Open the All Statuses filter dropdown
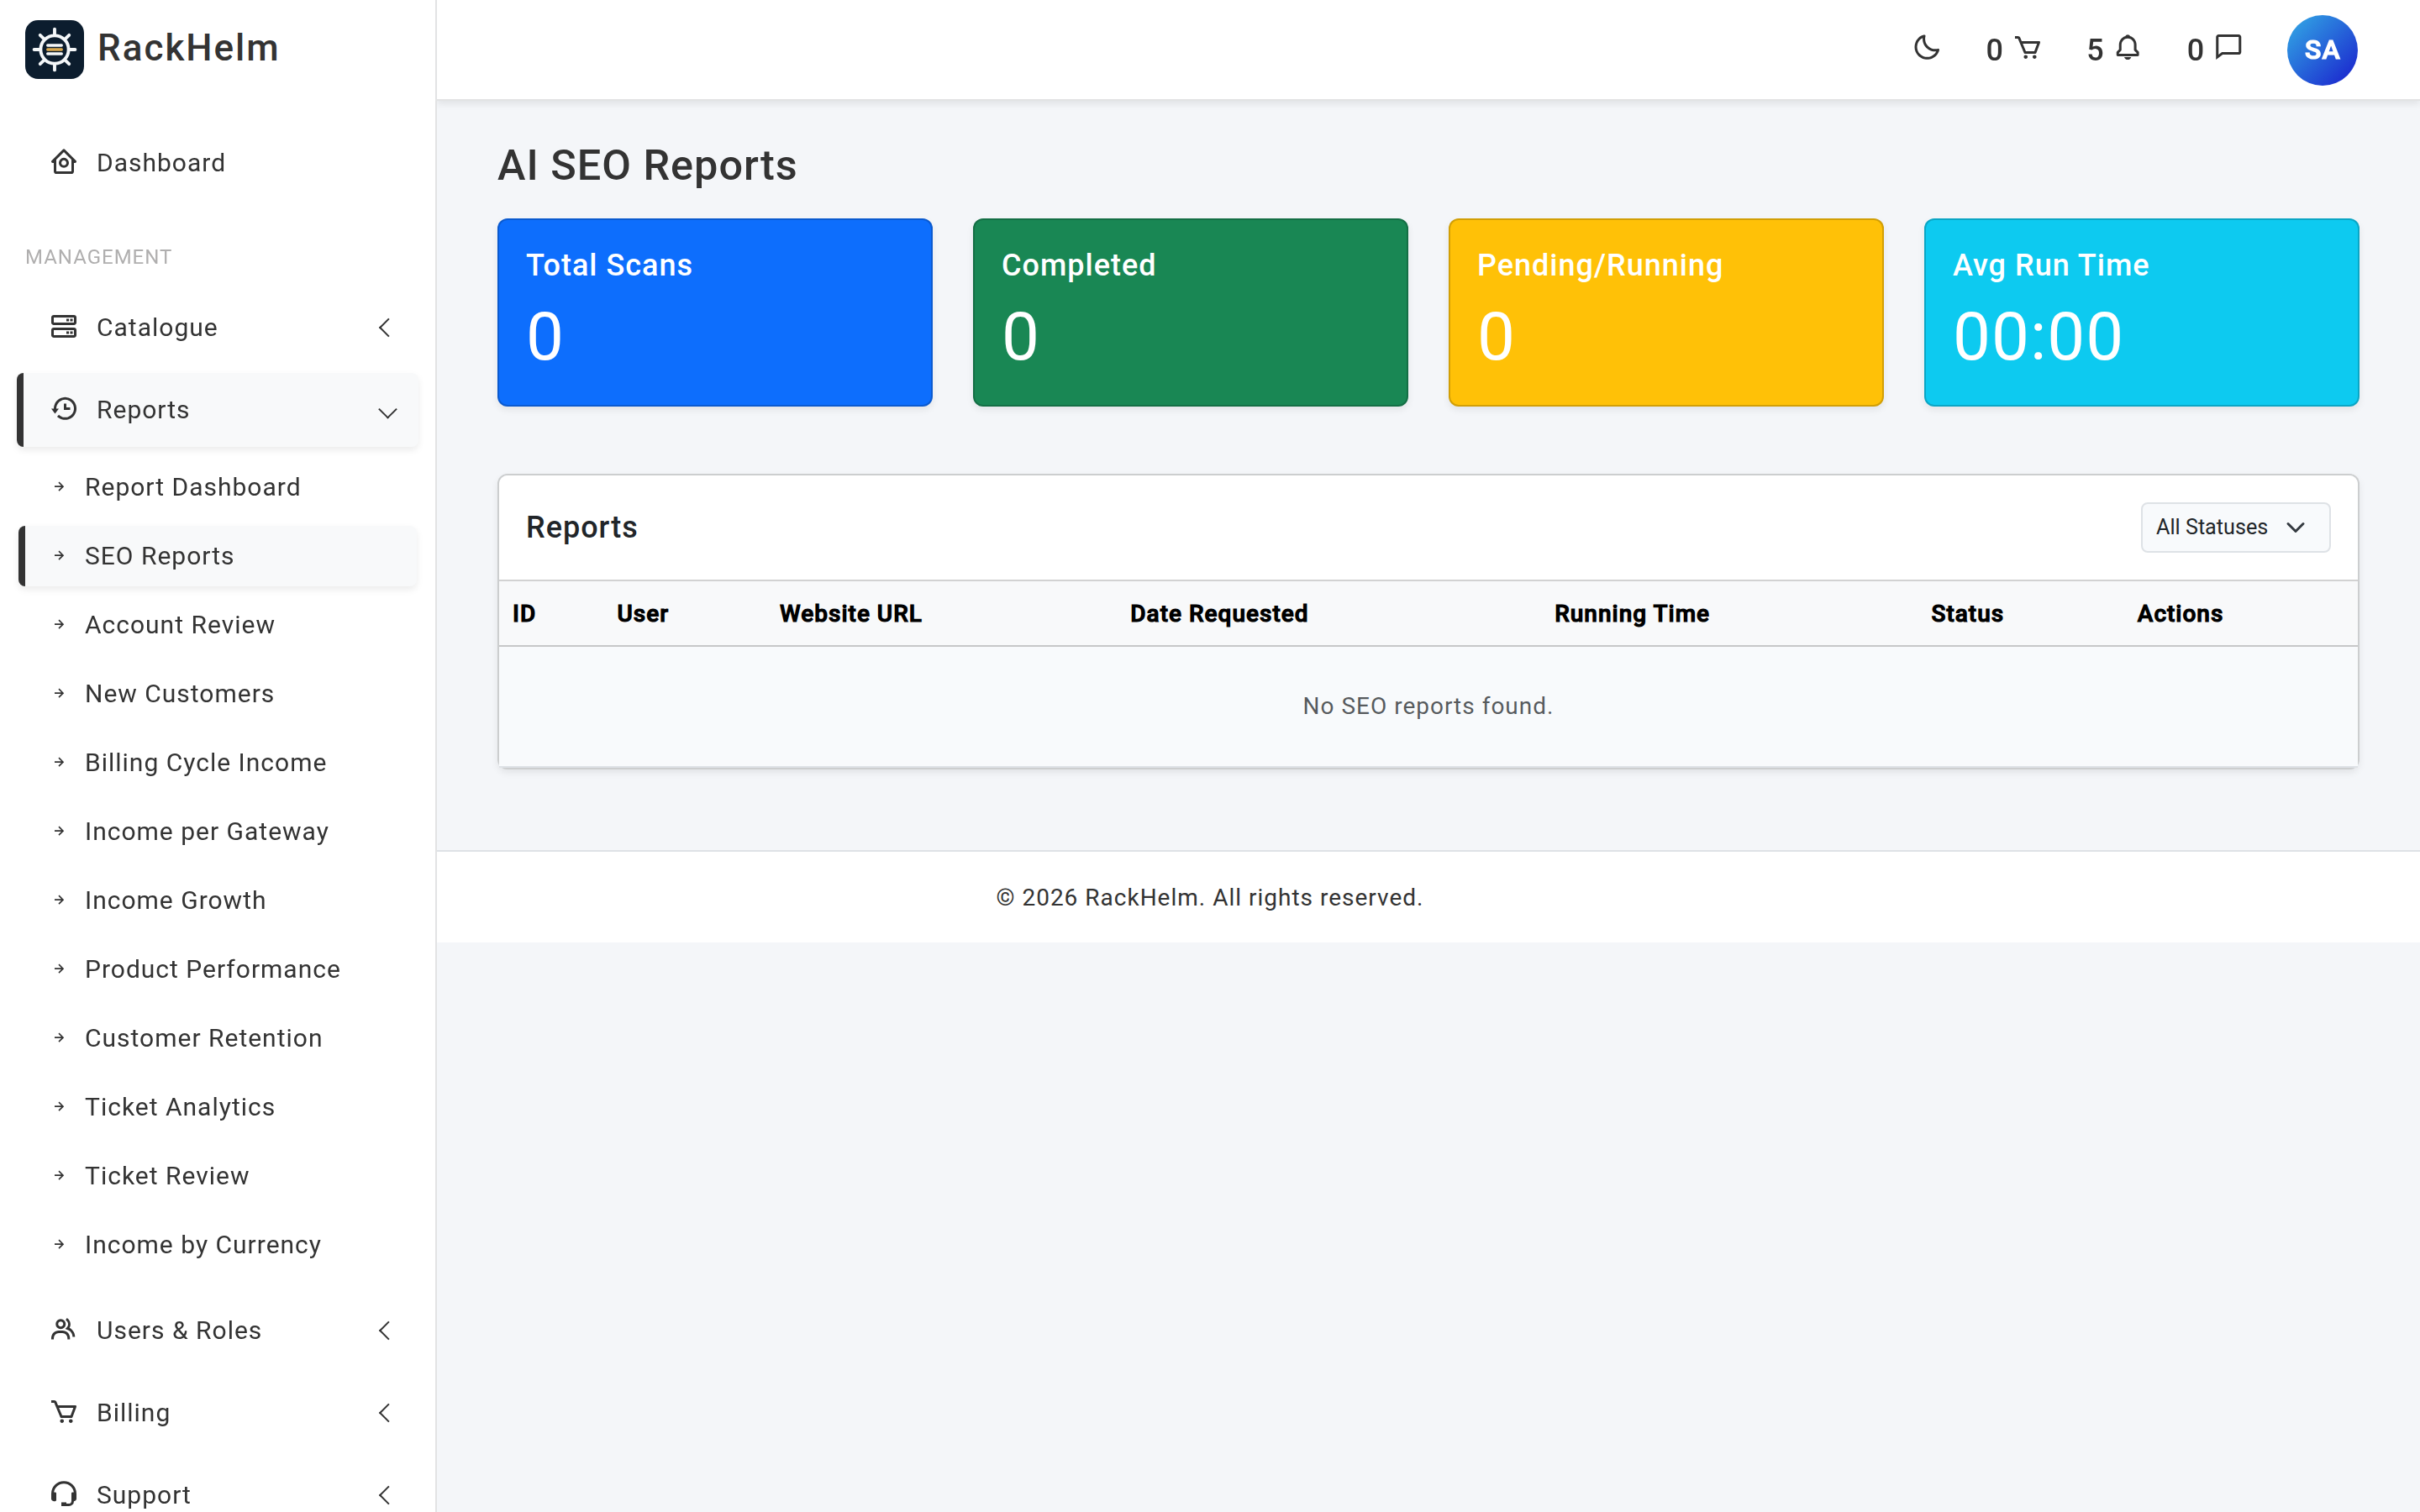This screenshot has height=1512, width=2420. point(2234,527)
